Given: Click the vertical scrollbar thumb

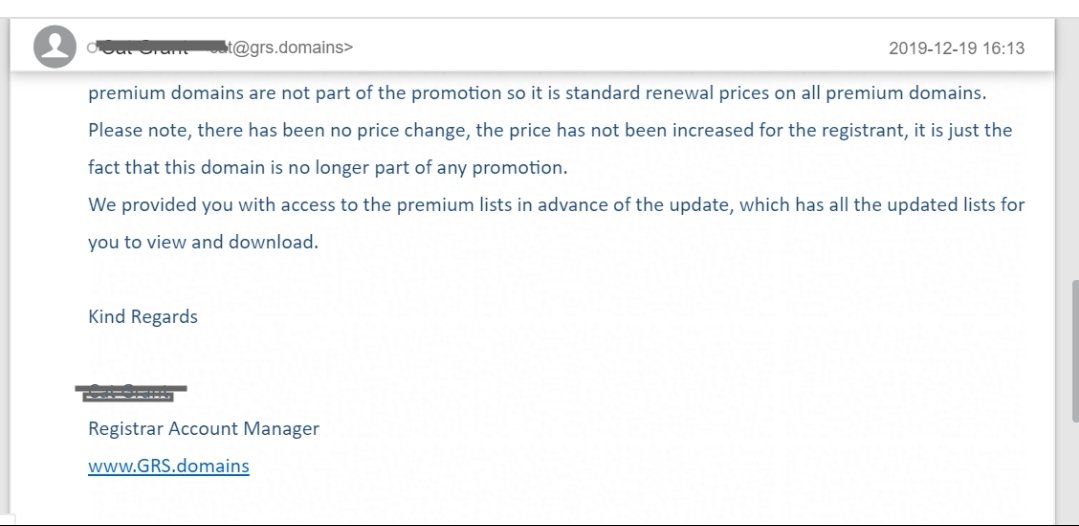Looking at the screenshot, I should (x=1075, y=350).
